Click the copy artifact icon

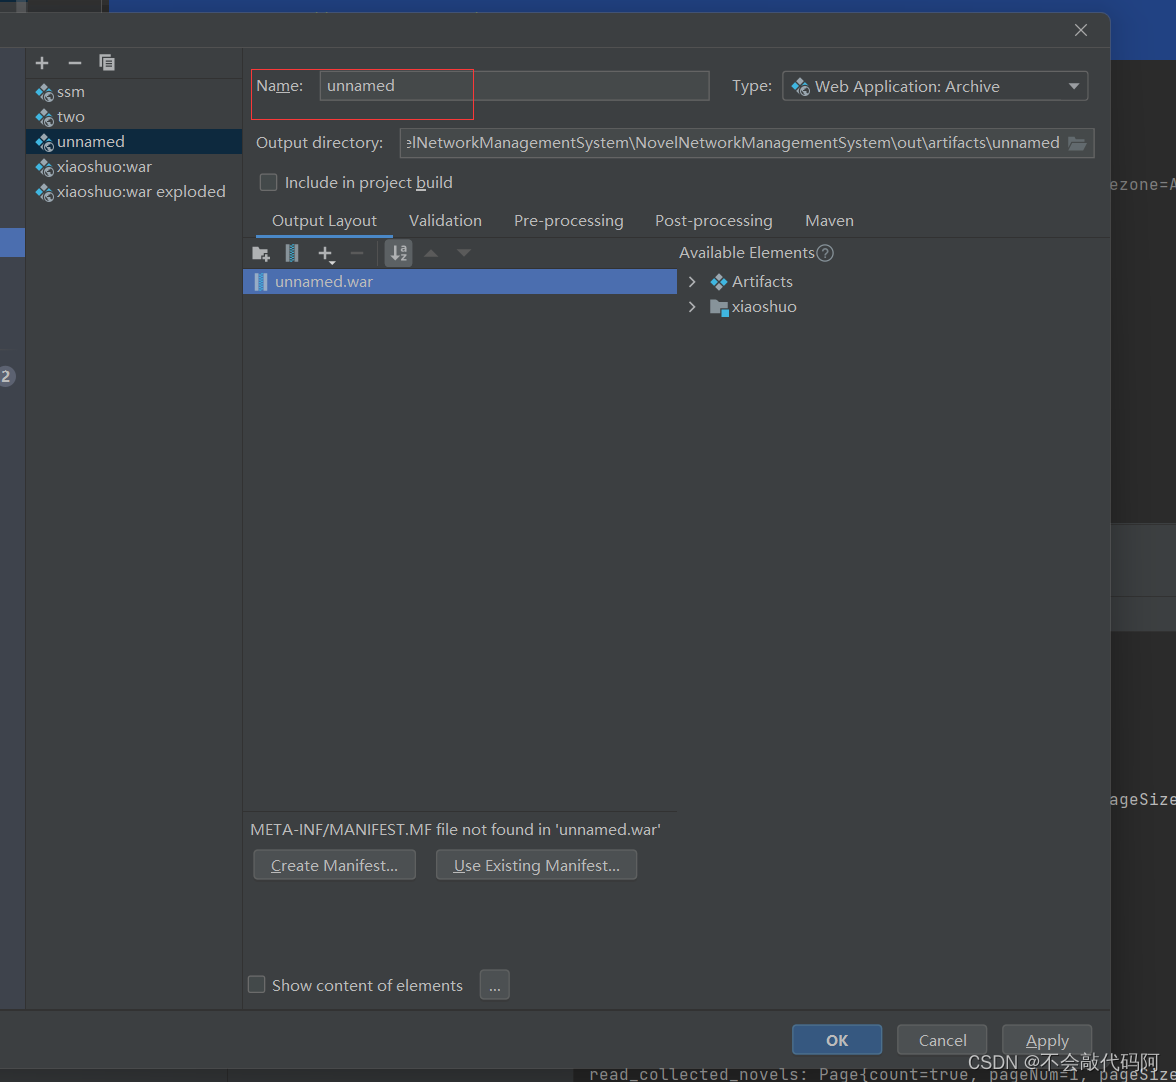coord(107,63)
